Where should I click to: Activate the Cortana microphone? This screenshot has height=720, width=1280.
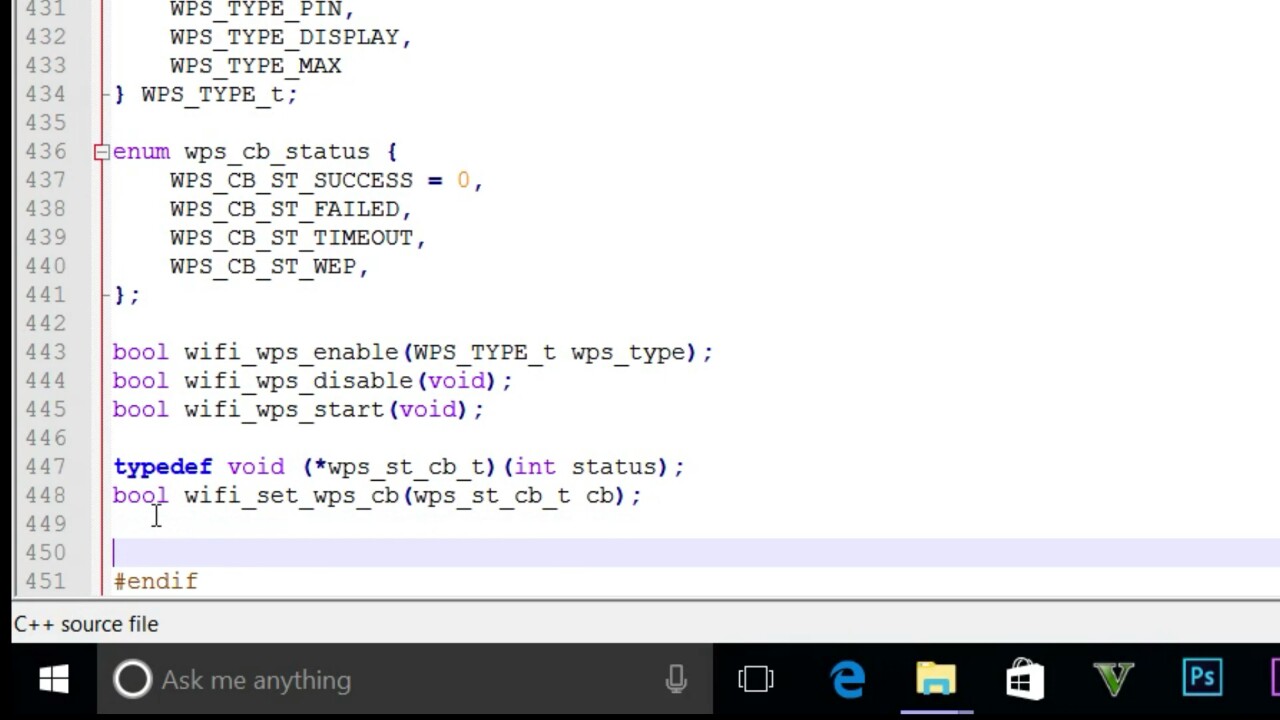point(676,680)
